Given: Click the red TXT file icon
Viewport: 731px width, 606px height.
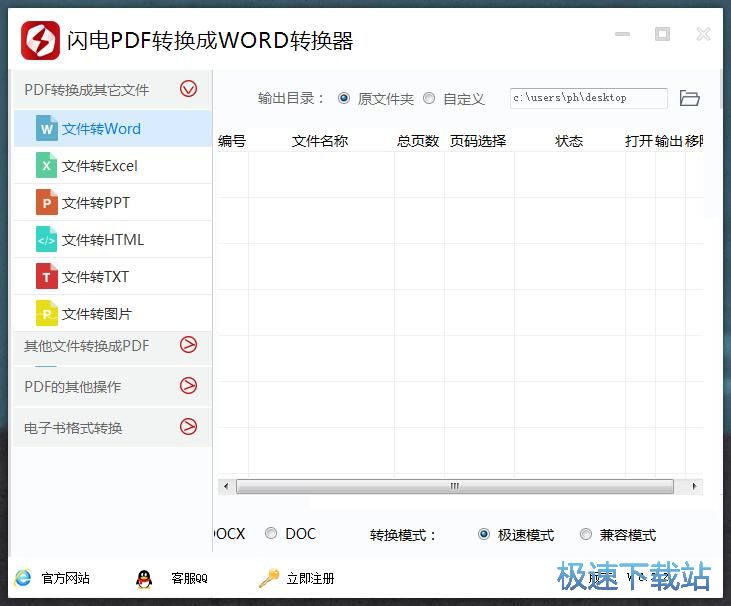Looking at the screenshot, I should click(x=47, y=276).
